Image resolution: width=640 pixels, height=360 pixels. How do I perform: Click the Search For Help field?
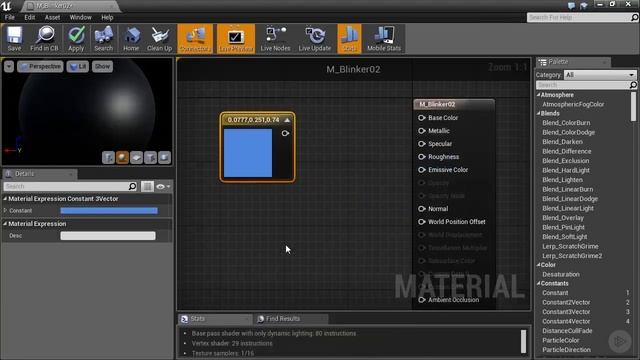tap(579, 17)
